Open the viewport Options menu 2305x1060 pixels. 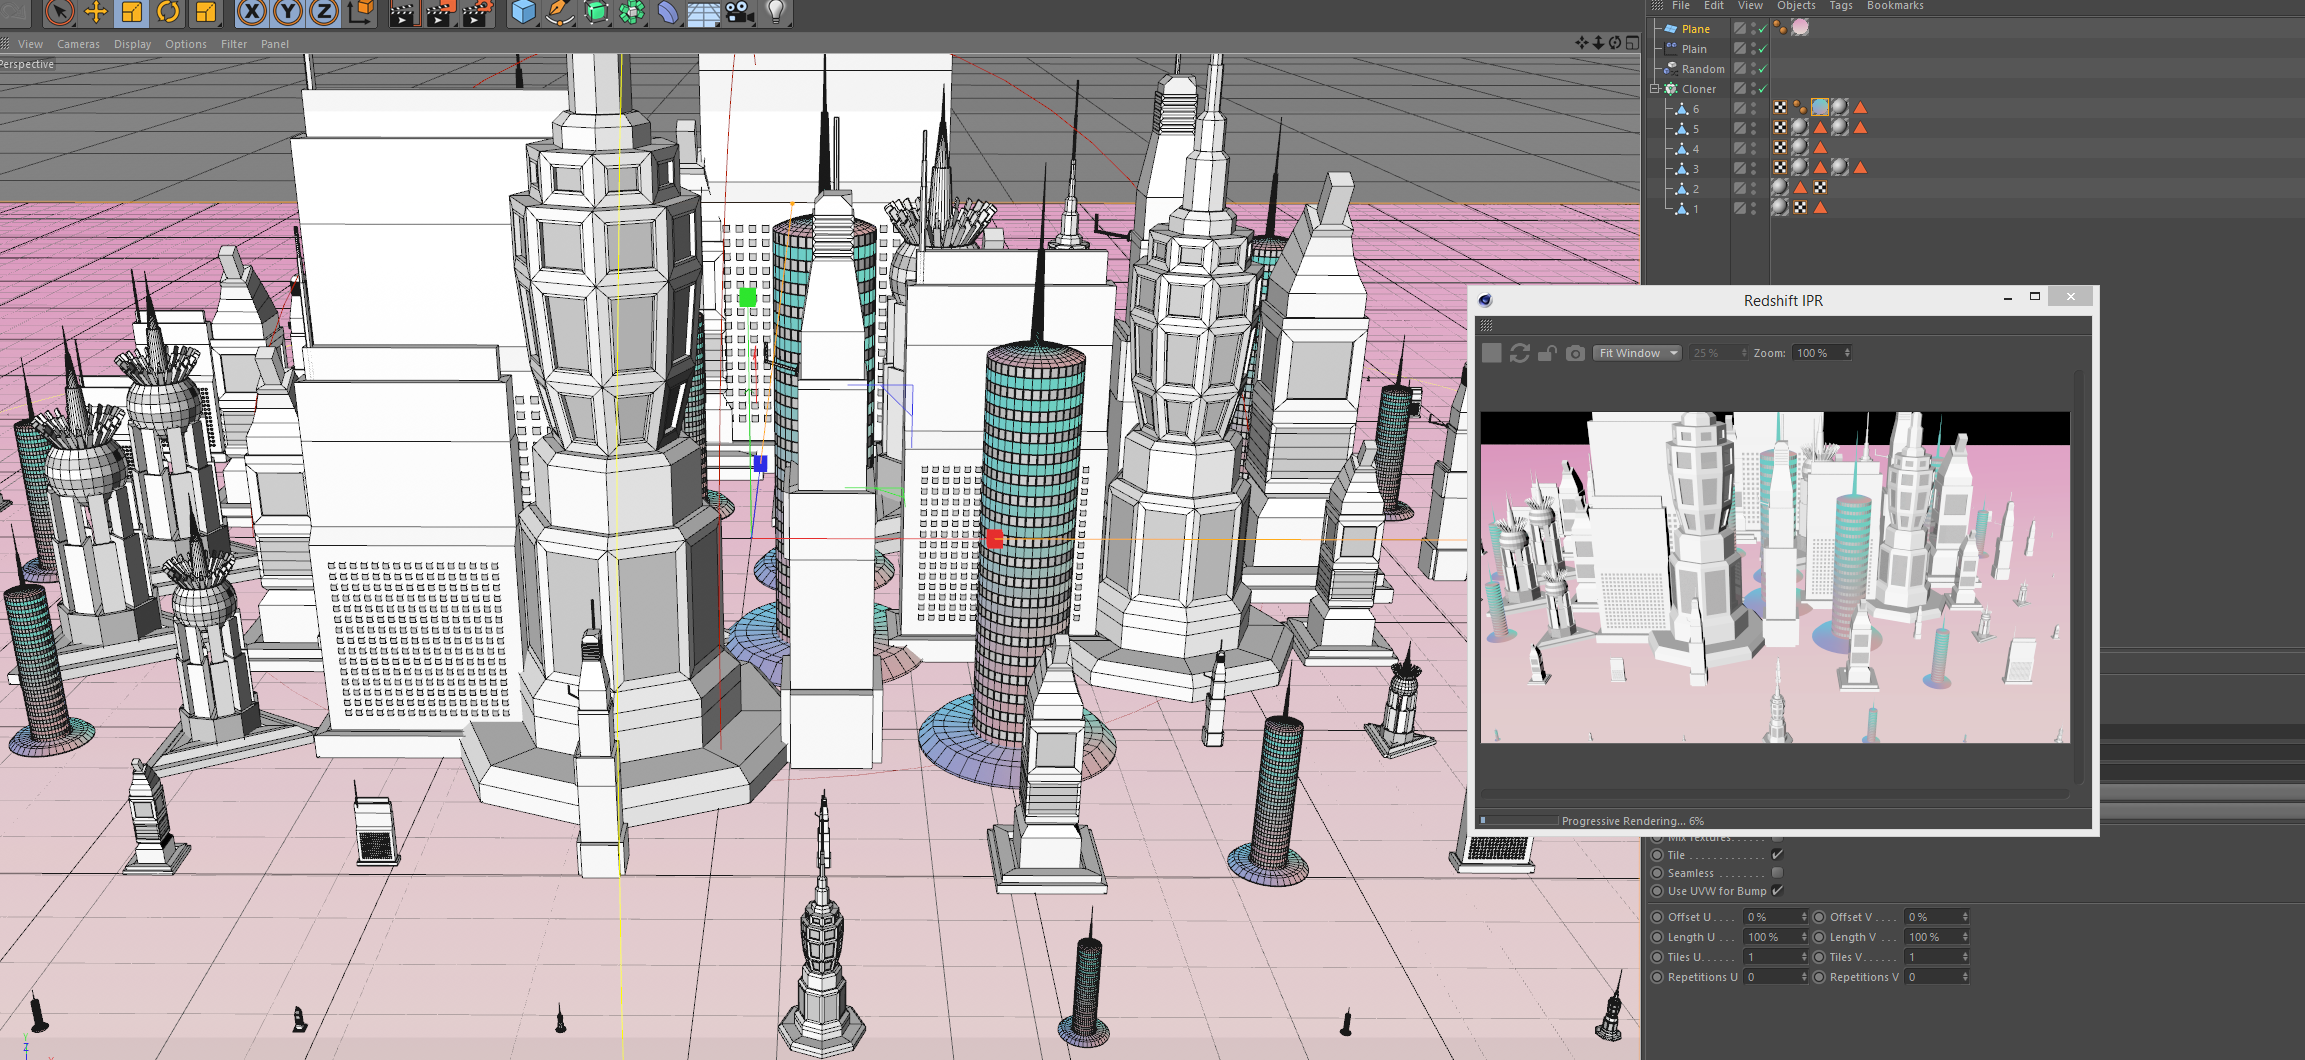coord(186,44)
